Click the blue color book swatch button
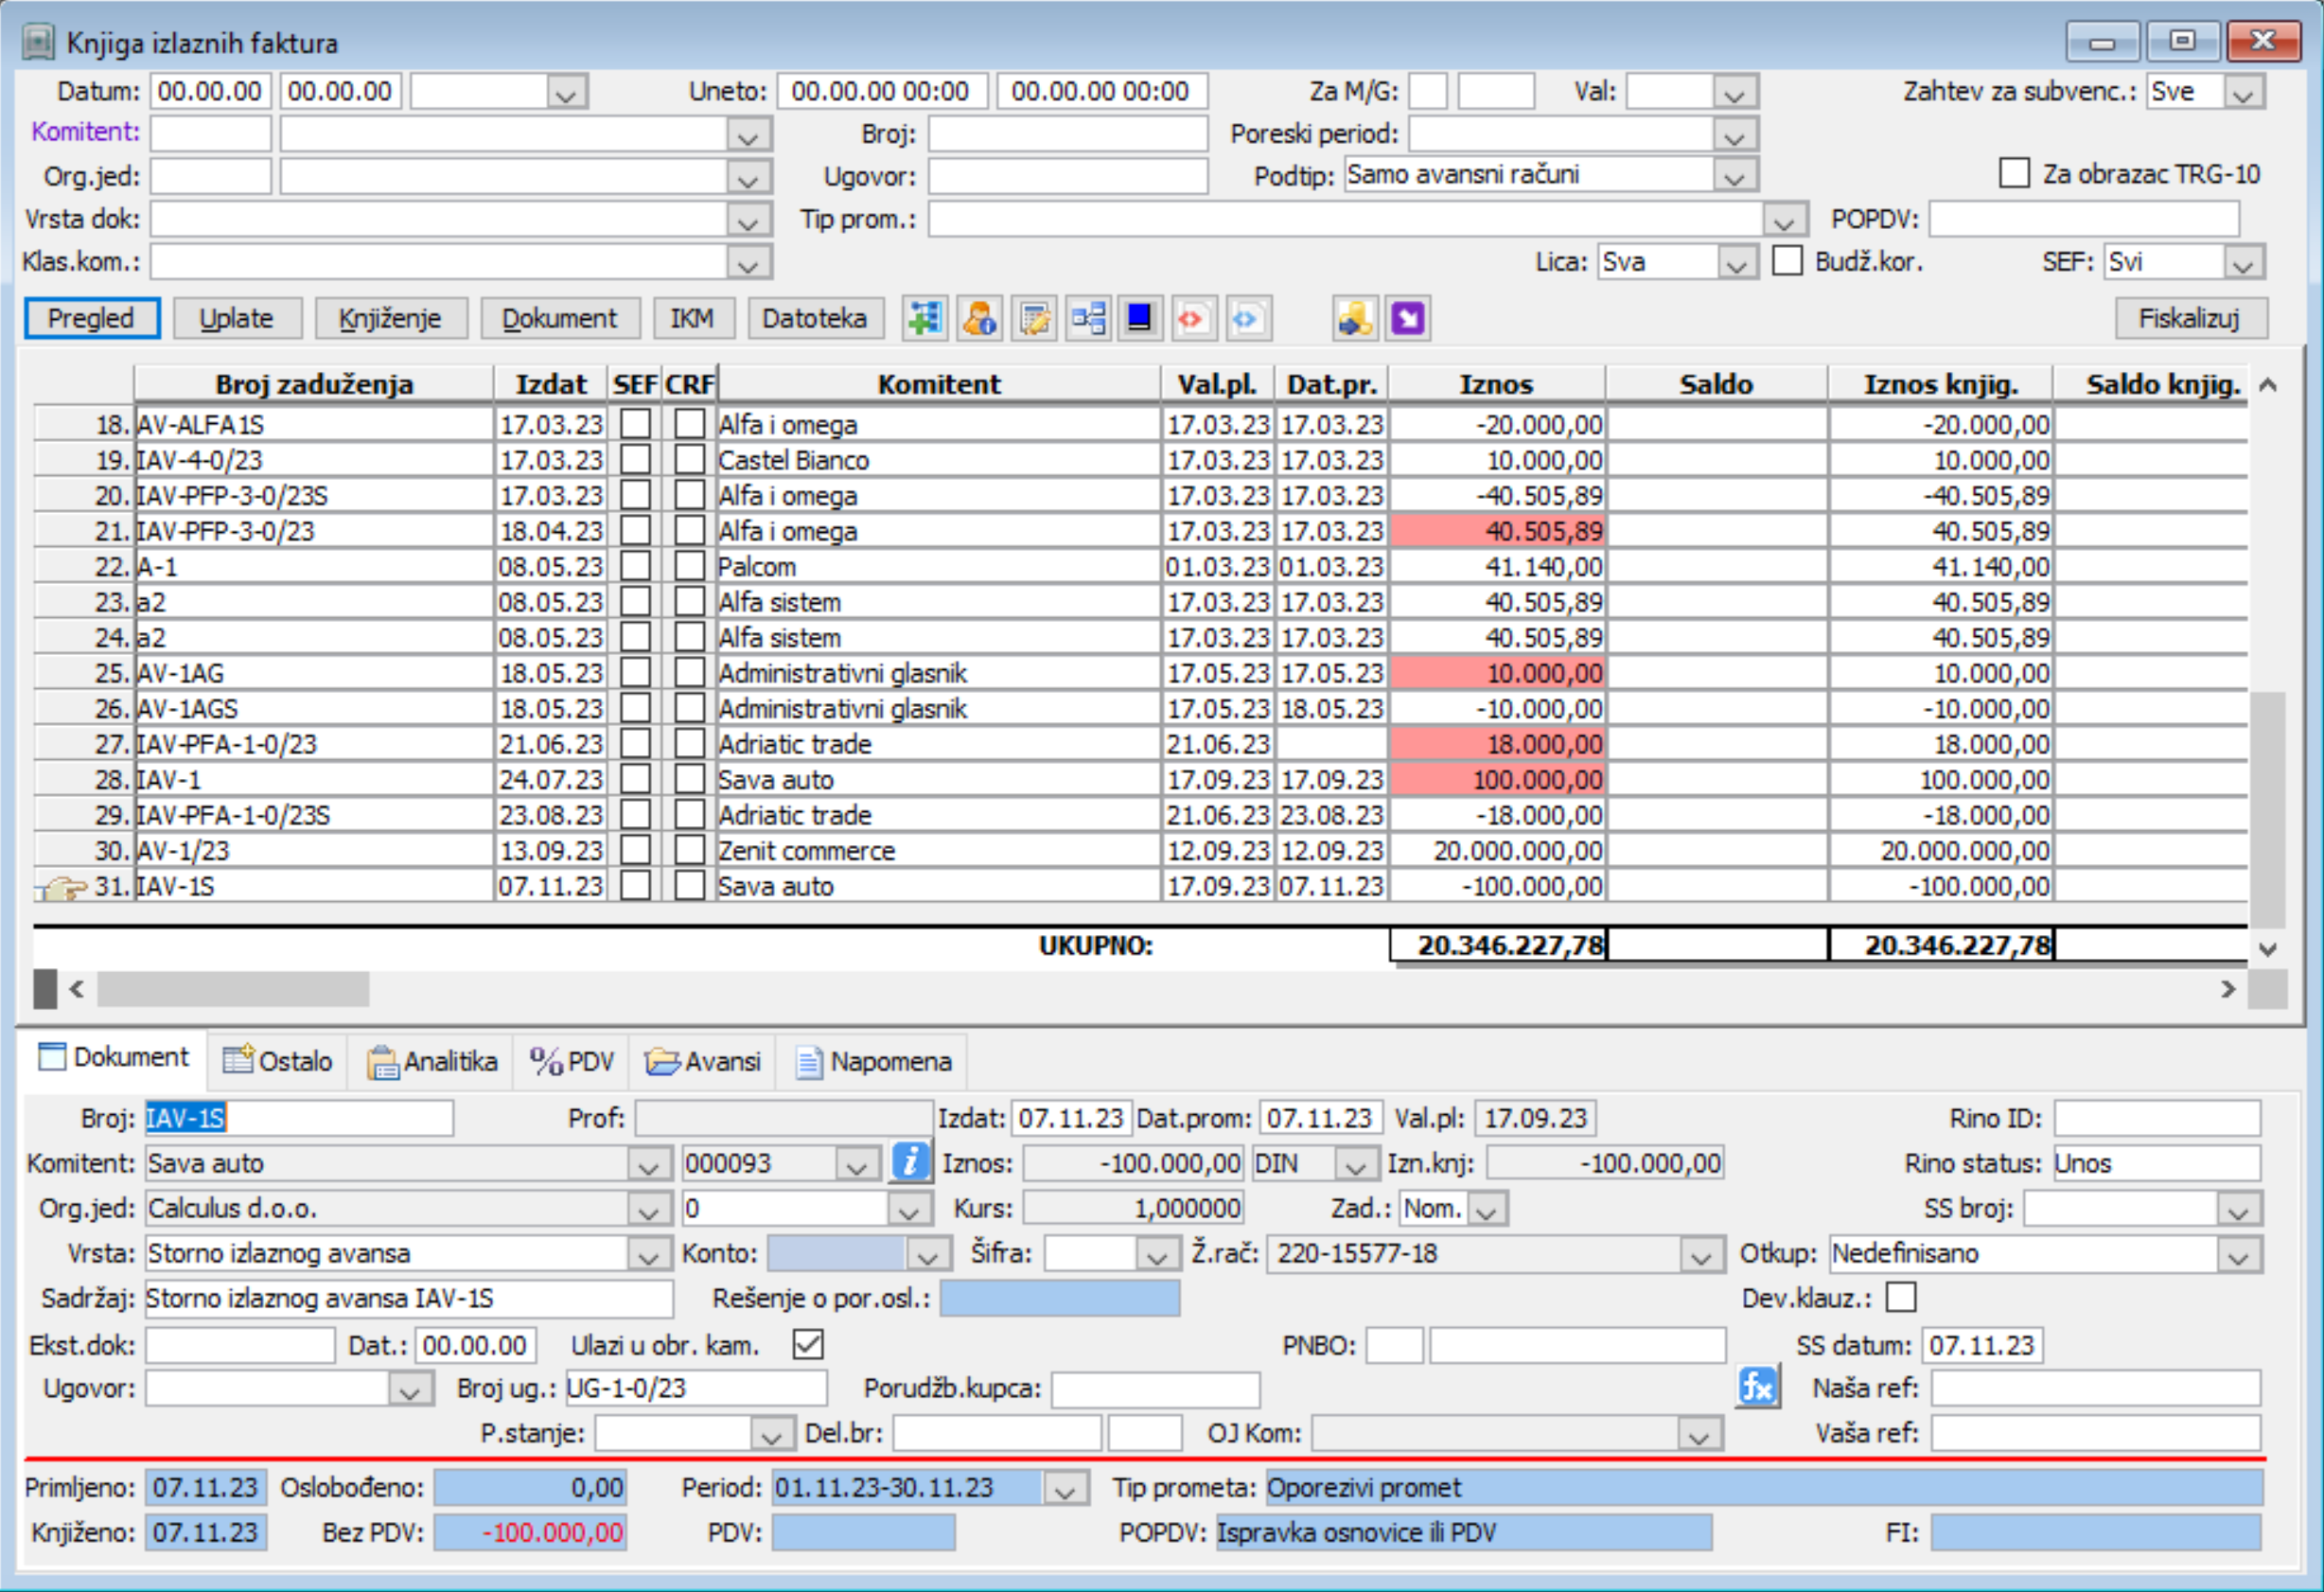 click(x=1139, y=318)
